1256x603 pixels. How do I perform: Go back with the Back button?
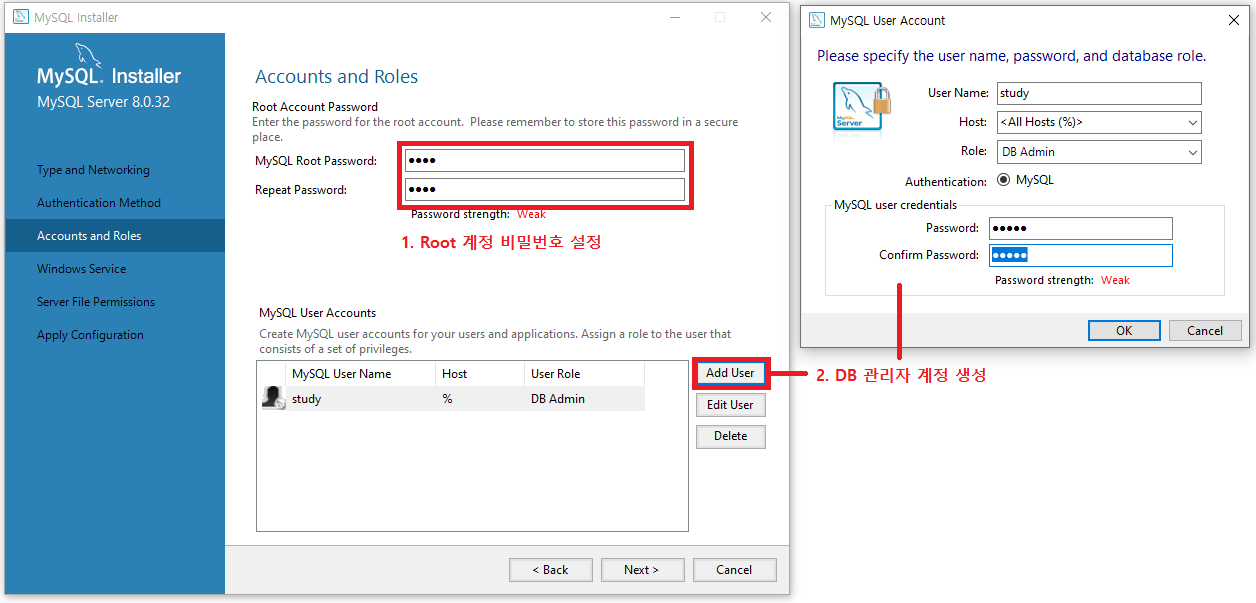pyautogui.click(x=550, y=570)
